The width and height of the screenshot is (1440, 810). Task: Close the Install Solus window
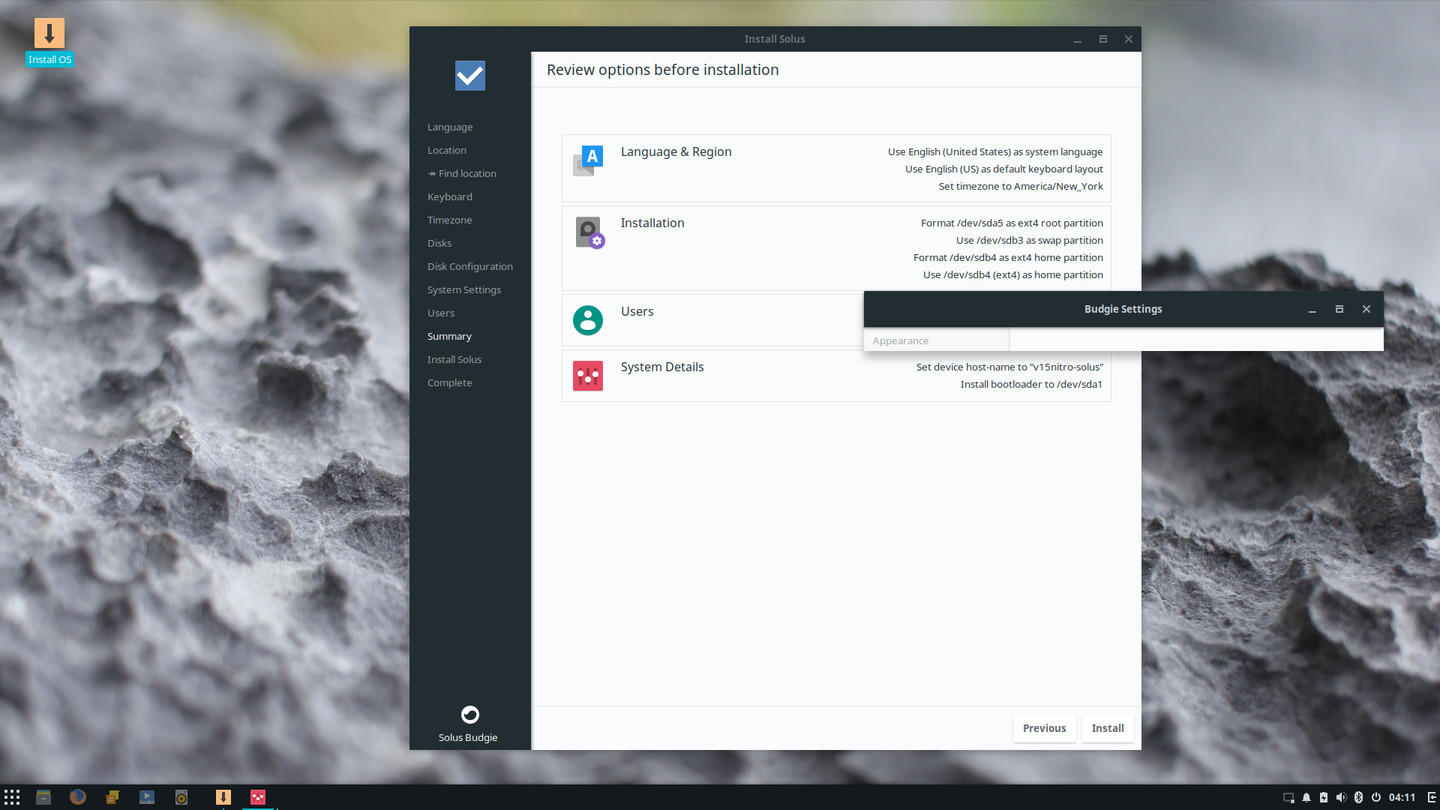click(x=1128, y=39)
